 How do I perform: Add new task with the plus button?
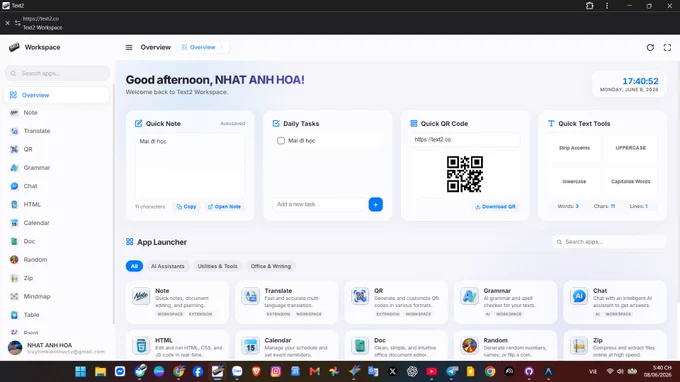point(376,204)
